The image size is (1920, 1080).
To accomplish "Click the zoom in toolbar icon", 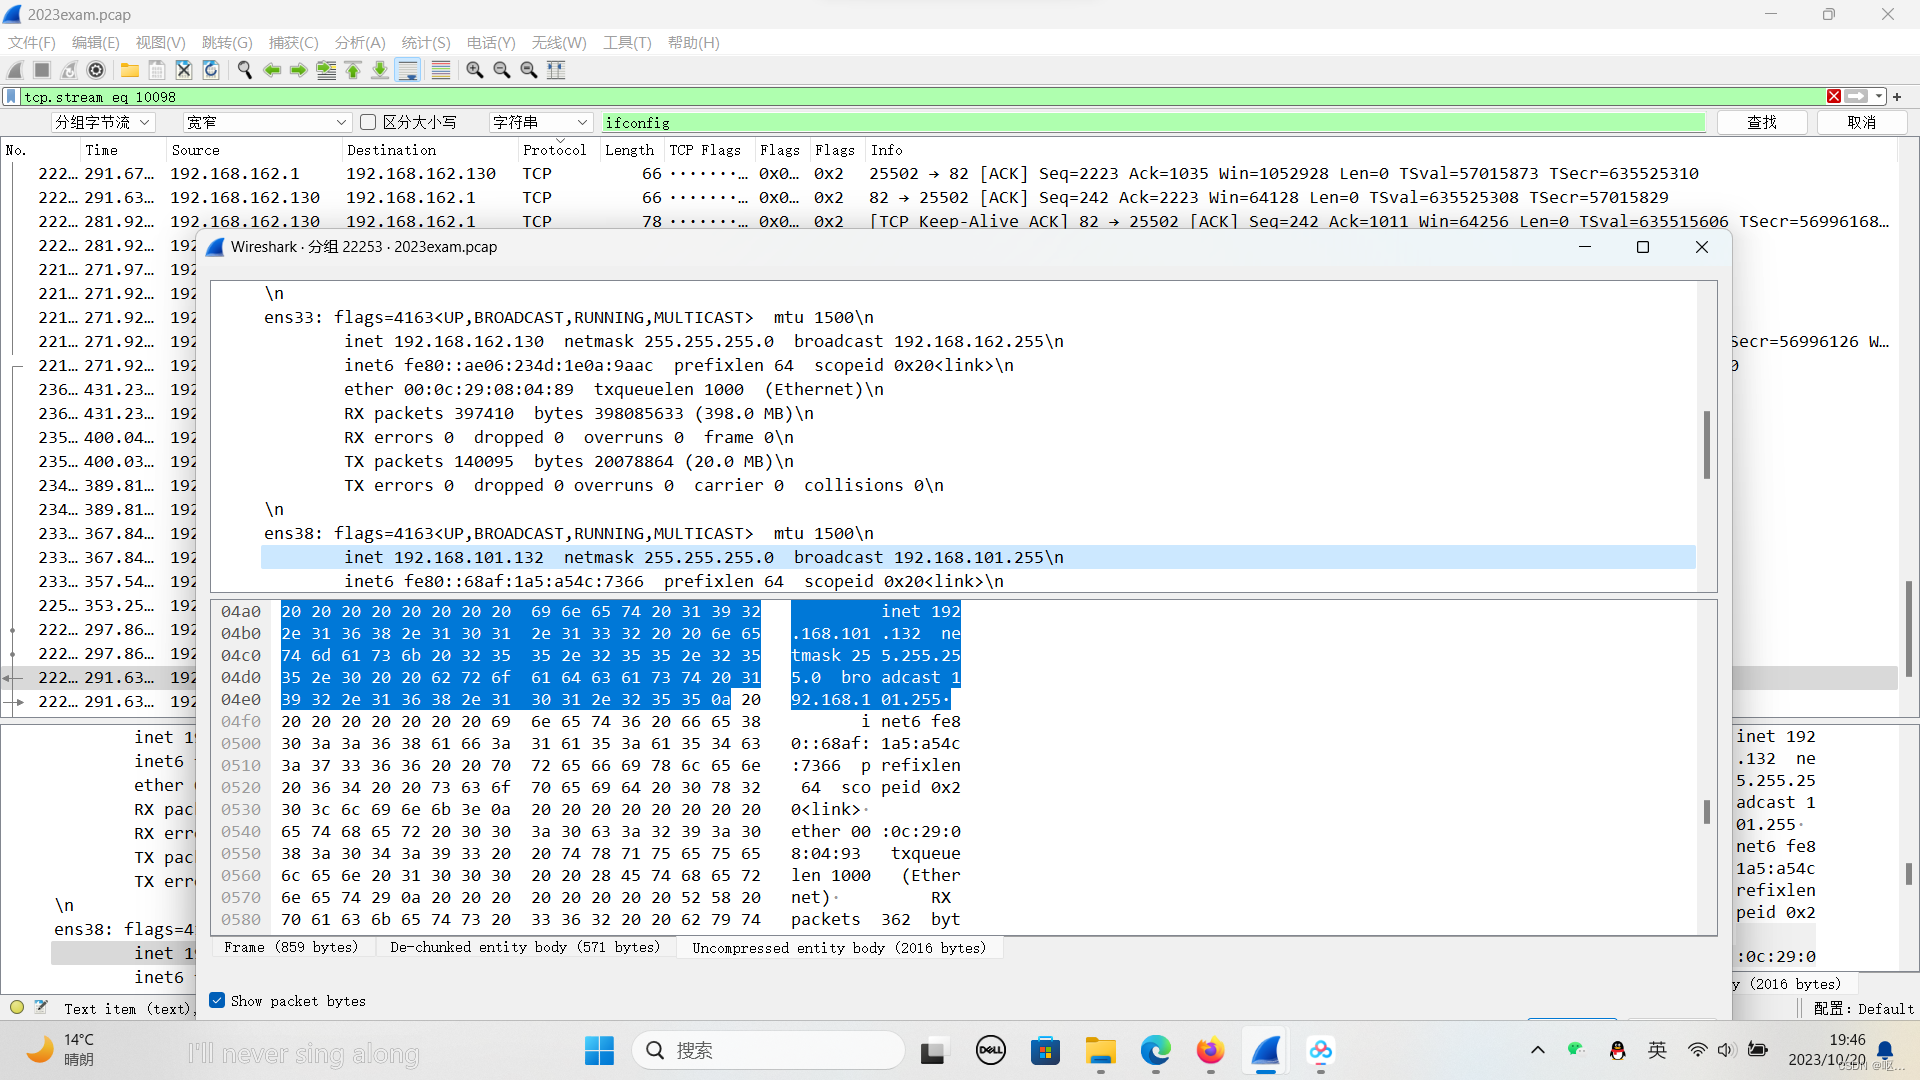I will 475,70.
